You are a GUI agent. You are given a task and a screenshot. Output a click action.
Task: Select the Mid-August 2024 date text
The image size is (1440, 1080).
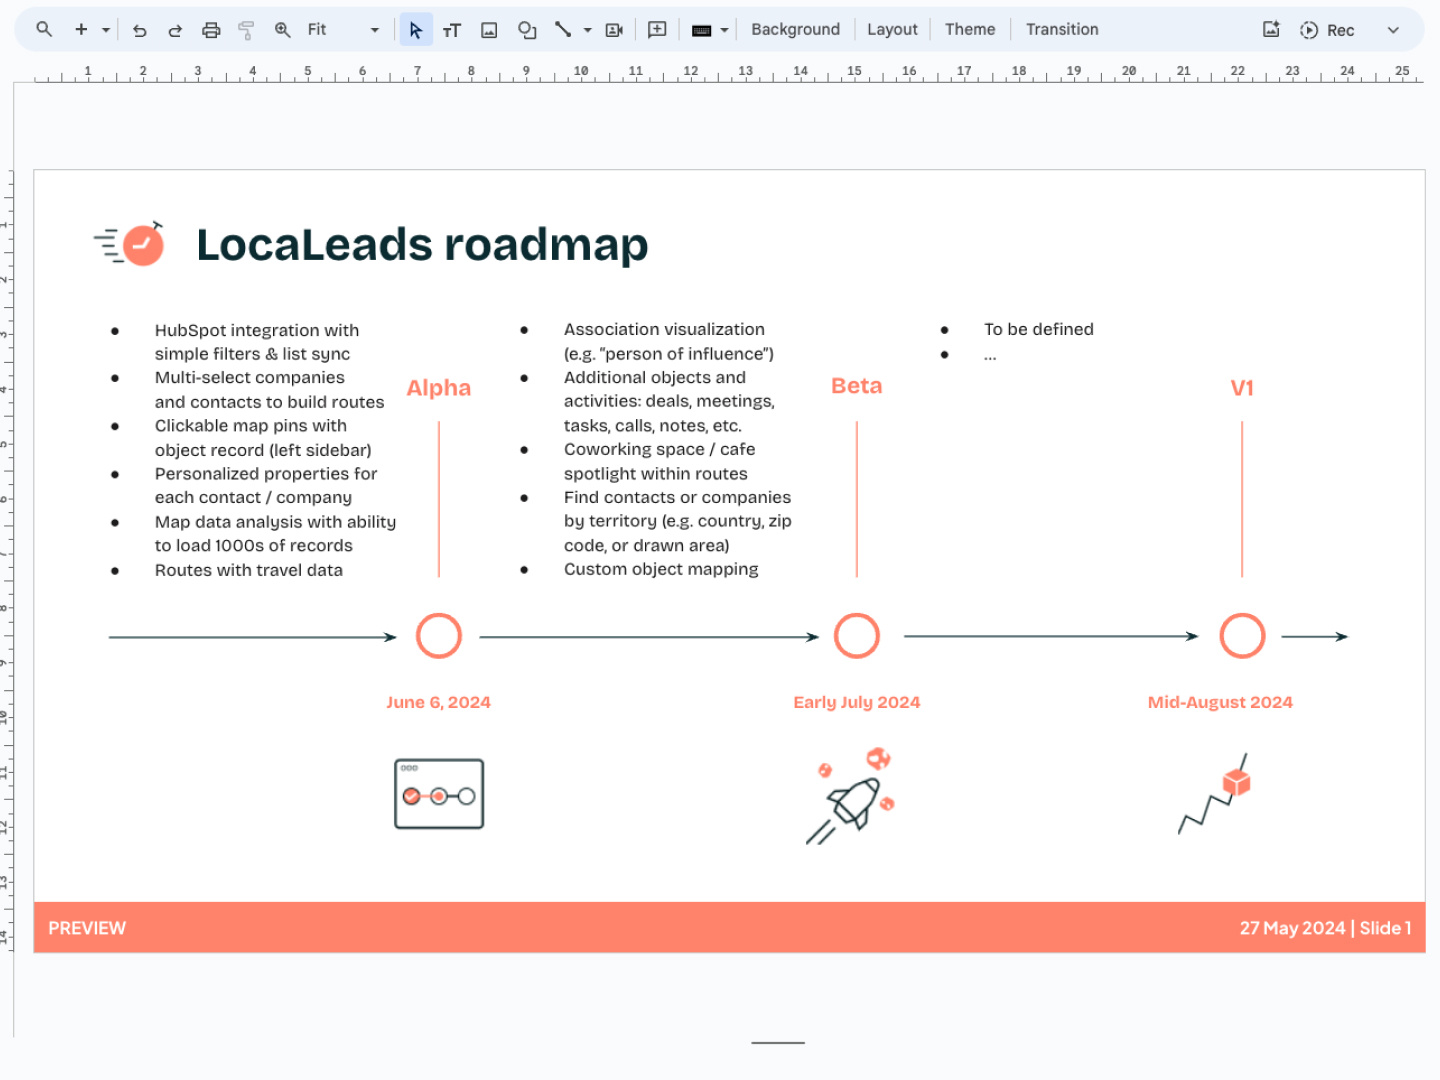tap(1220, 702)
